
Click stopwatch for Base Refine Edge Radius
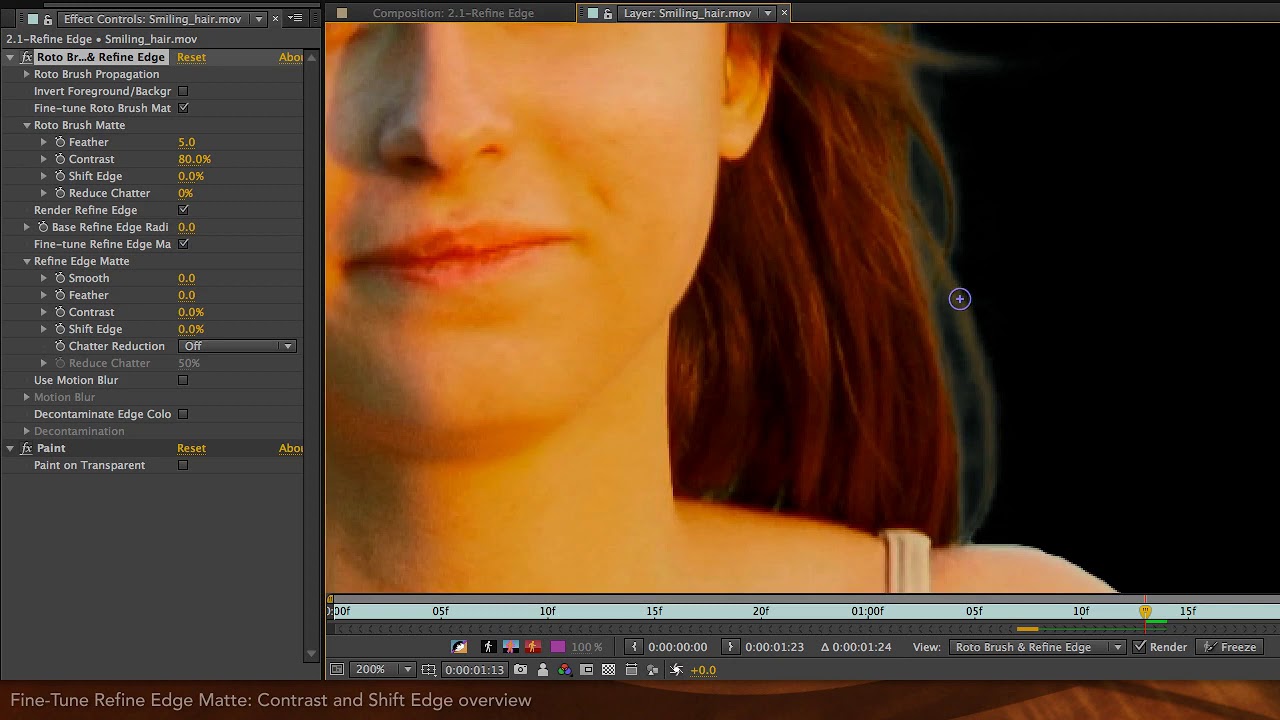click(x=43, y=227)
